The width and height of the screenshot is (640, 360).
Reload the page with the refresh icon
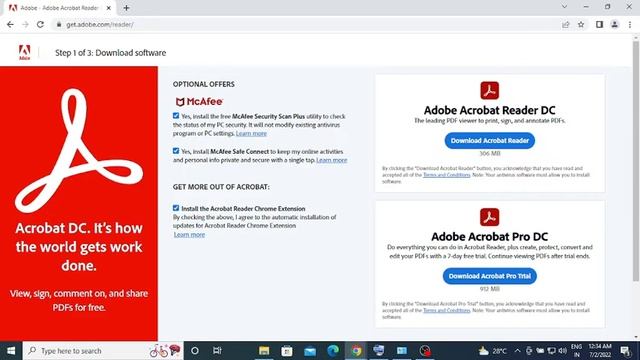tap(40, 24)
